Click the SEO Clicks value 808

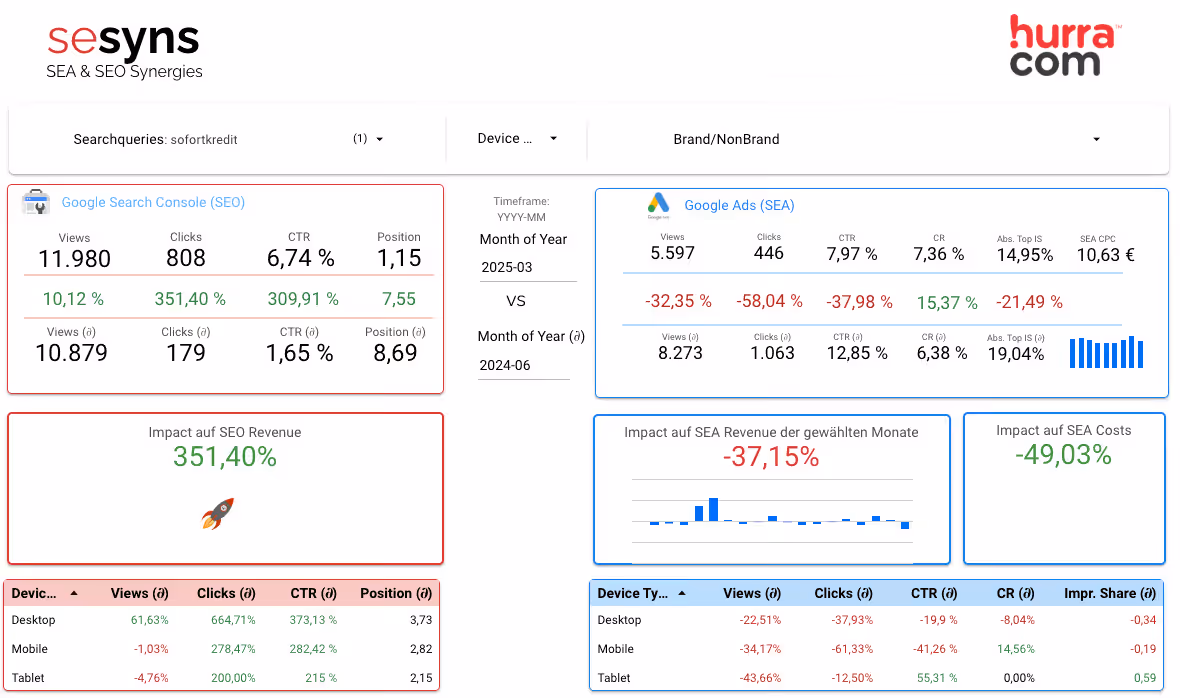(x=186, y=258)
